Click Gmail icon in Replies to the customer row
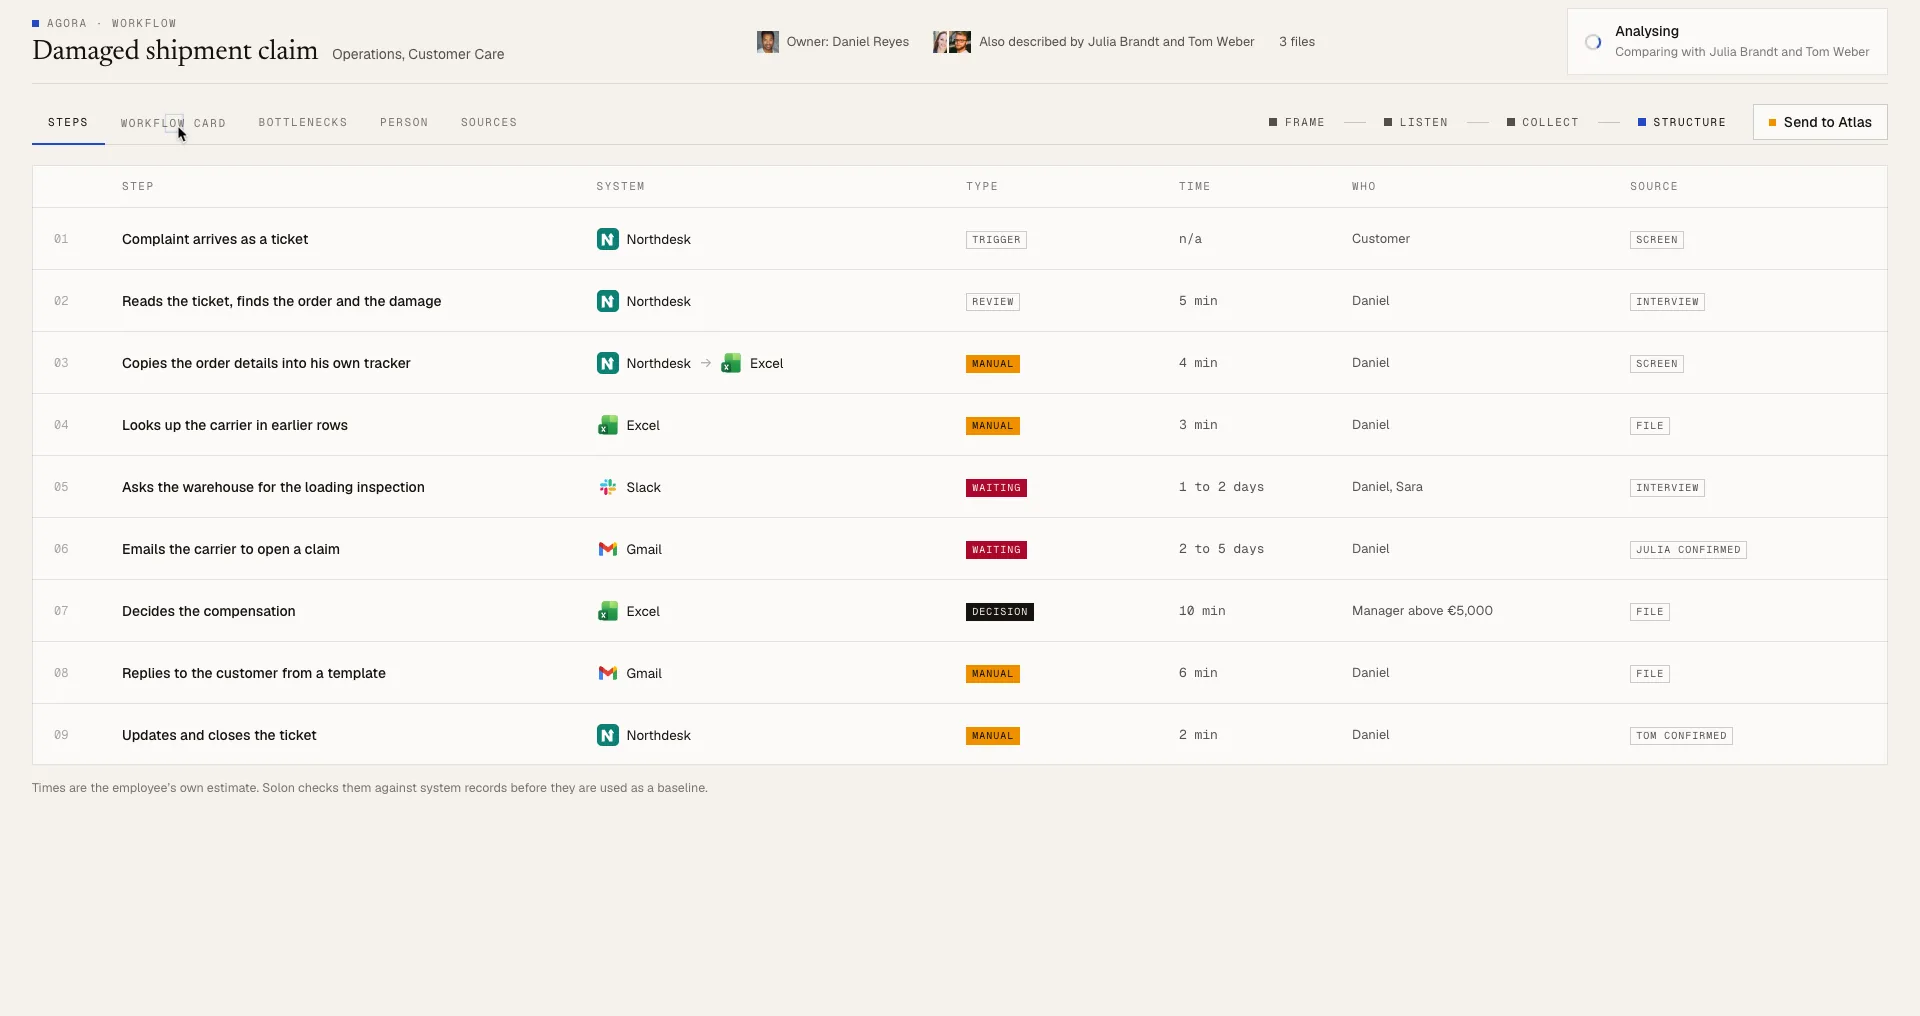Viewport: 1920px width, 1016px height. 607,673
